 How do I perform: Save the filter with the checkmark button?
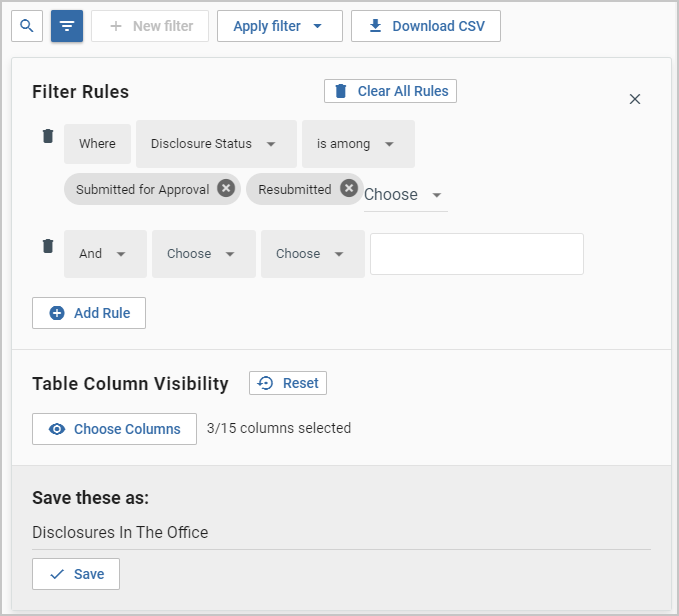(76, 574)
